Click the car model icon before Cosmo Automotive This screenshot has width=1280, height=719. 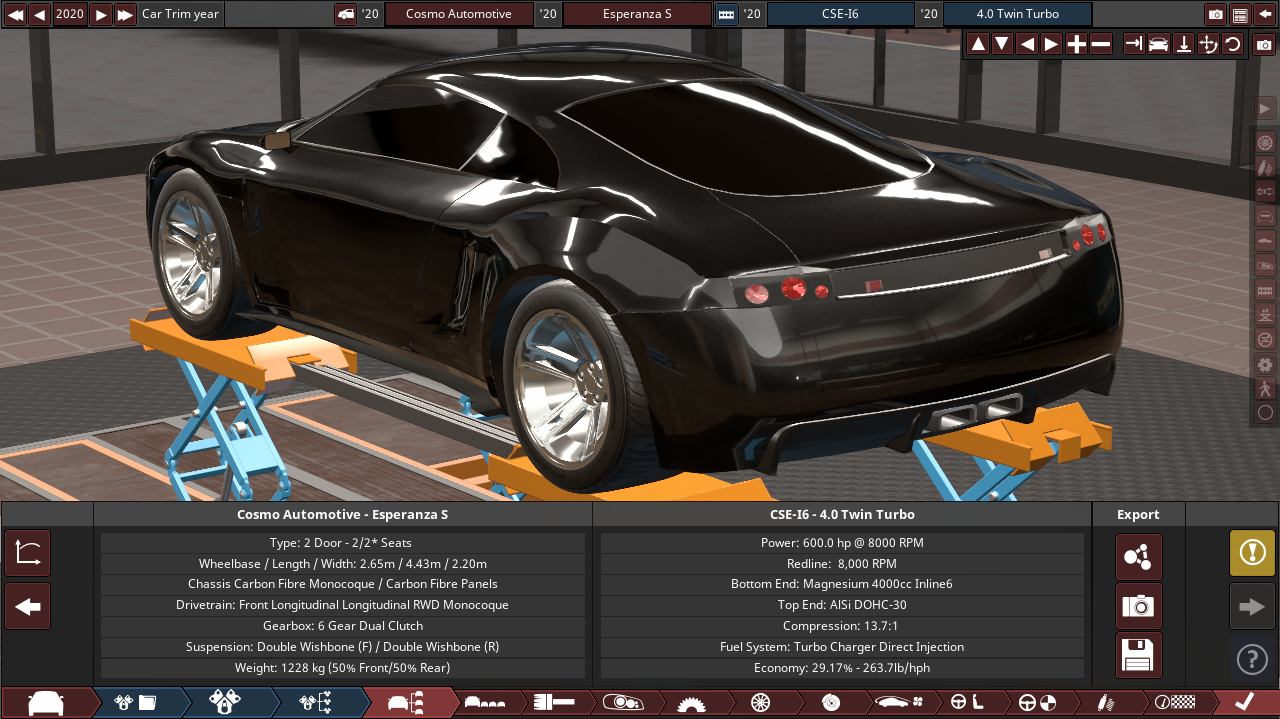click(x=345, y=14)
